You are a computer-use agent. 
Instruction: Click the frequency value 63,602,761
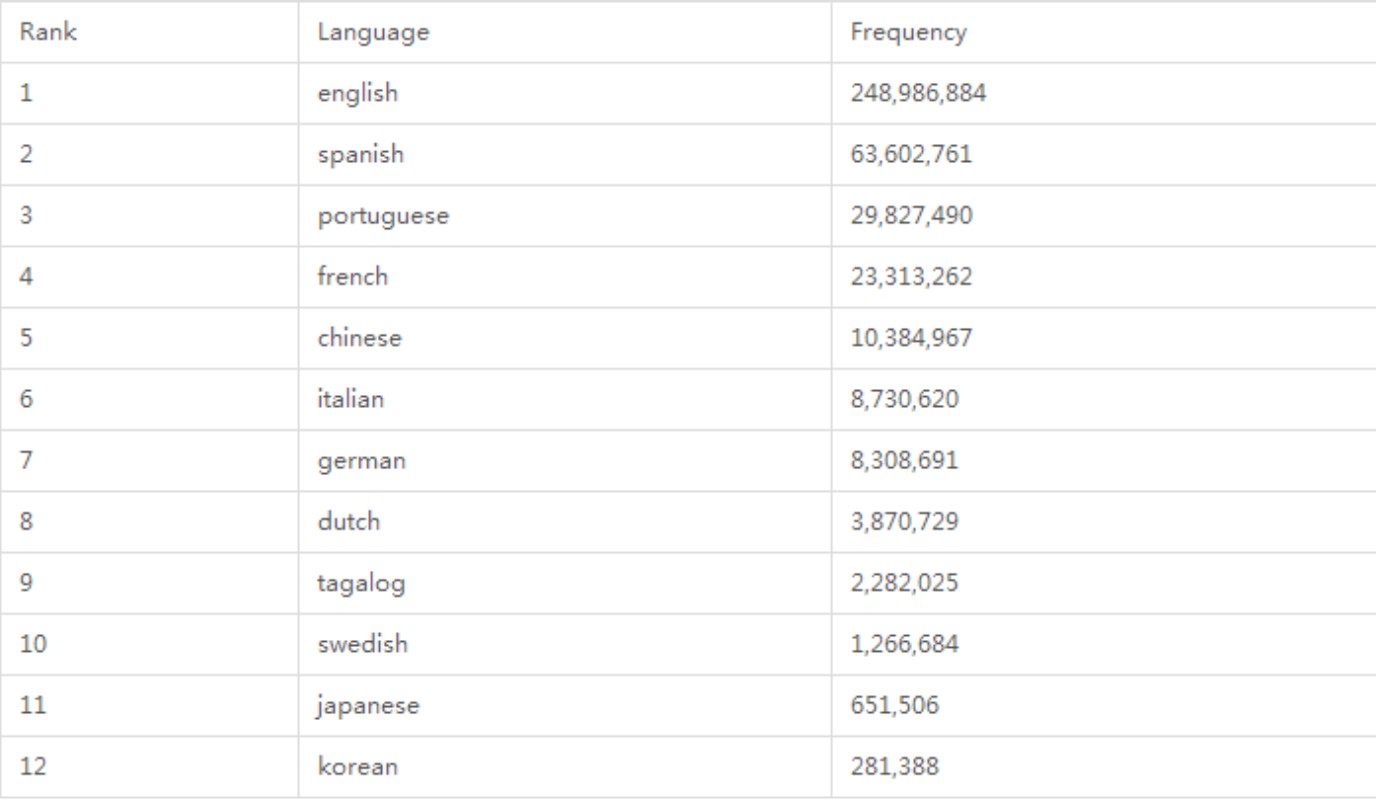[911, 154]
